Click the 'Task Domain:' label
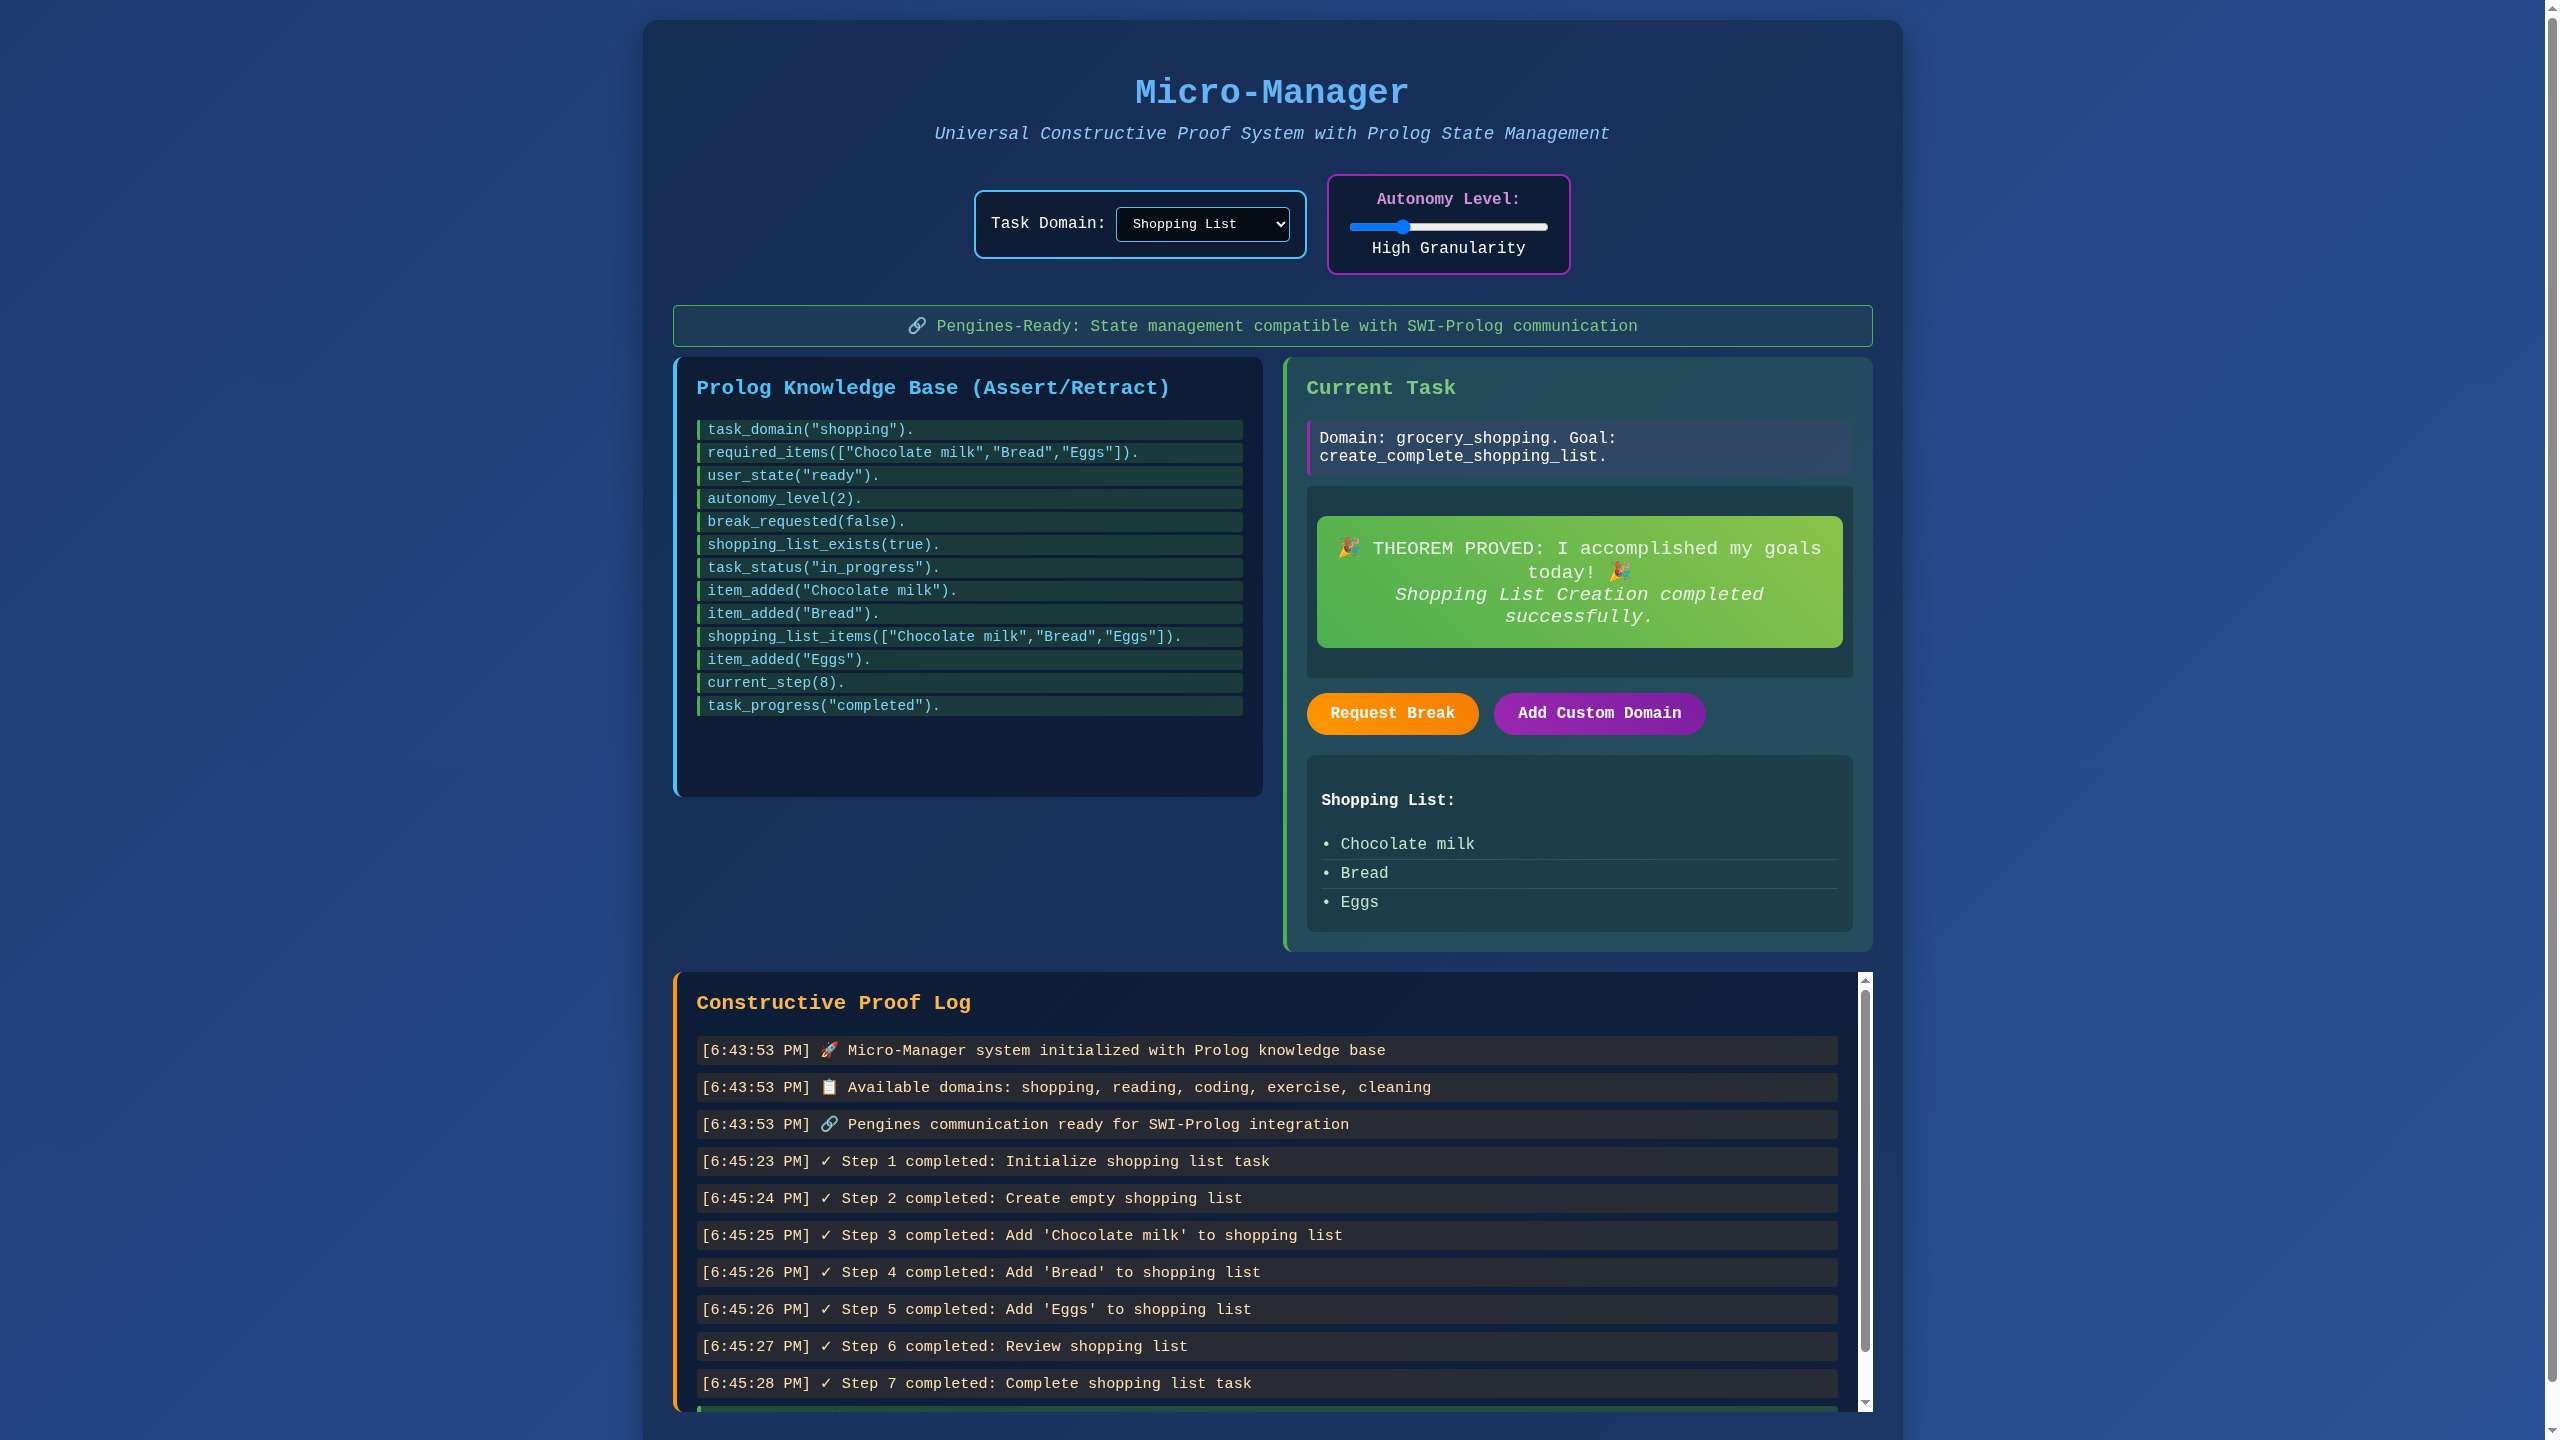 pos(1048,223)
